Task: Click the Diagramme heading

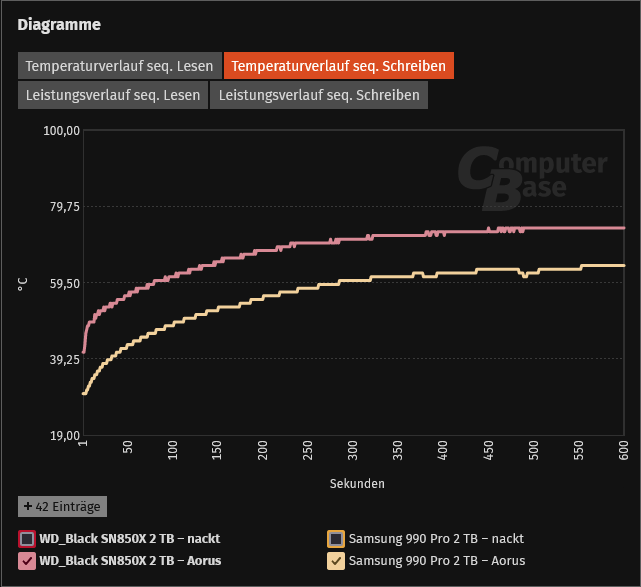Action: click(x=59, y=25)
